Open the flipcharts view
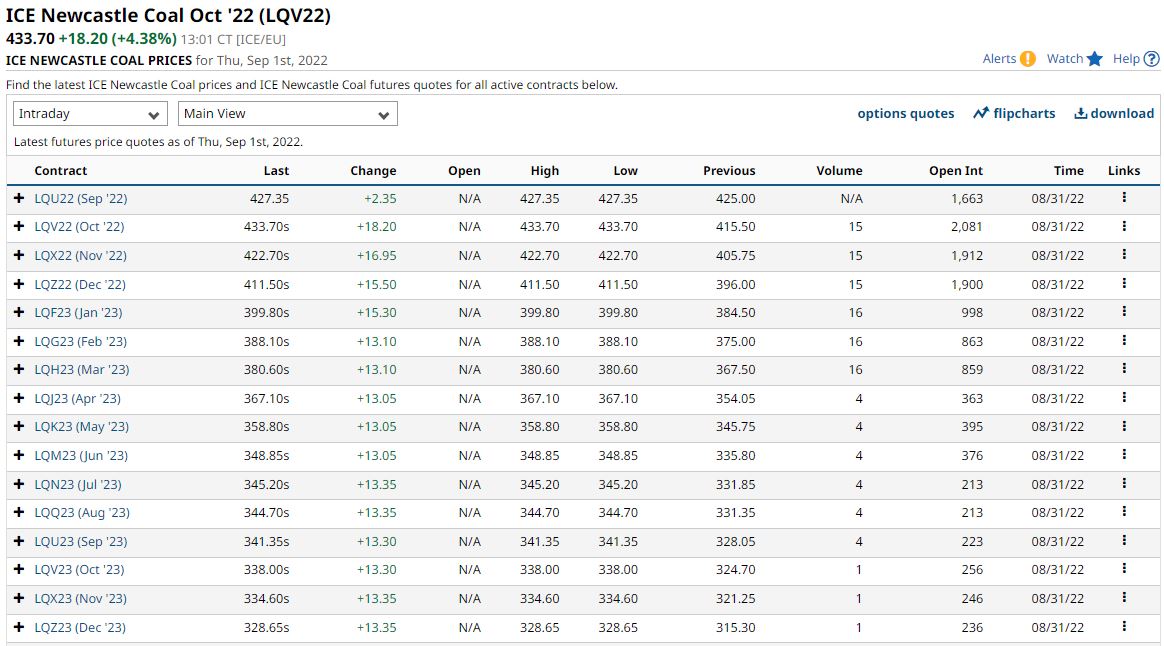Viewport: 1164px width, 646px height. pos(1014,113)
